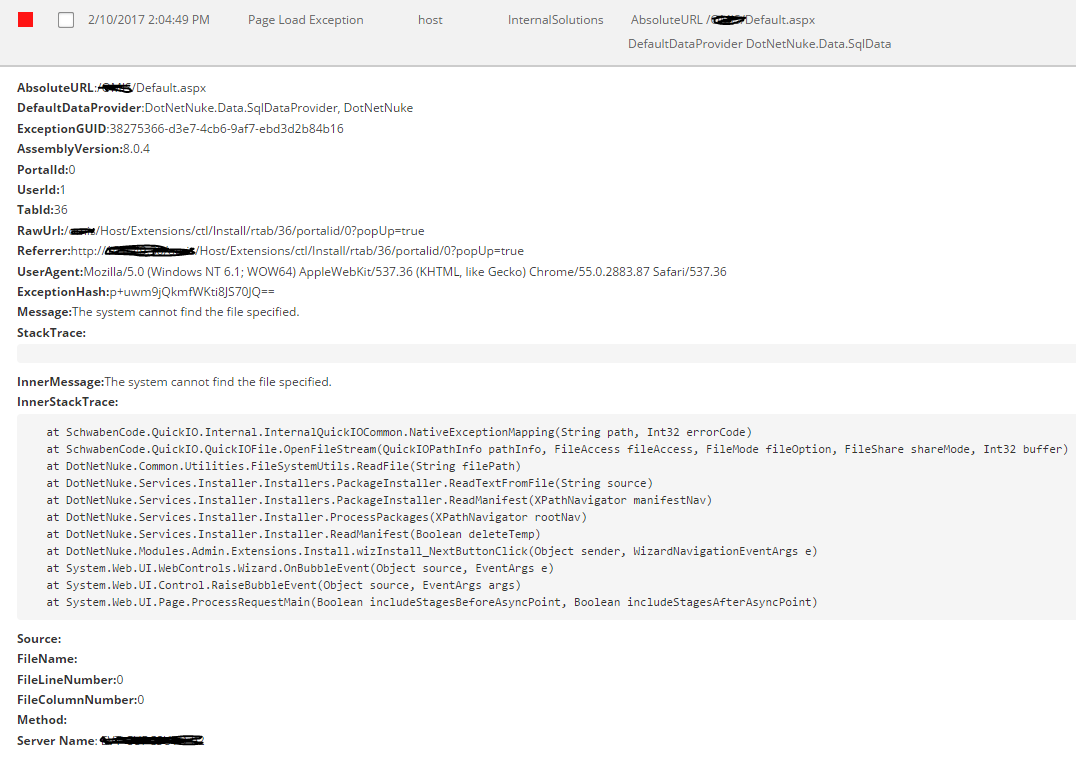Click the 'FileName:' label
Screen dimensions: 1076x763
[47, 659]
